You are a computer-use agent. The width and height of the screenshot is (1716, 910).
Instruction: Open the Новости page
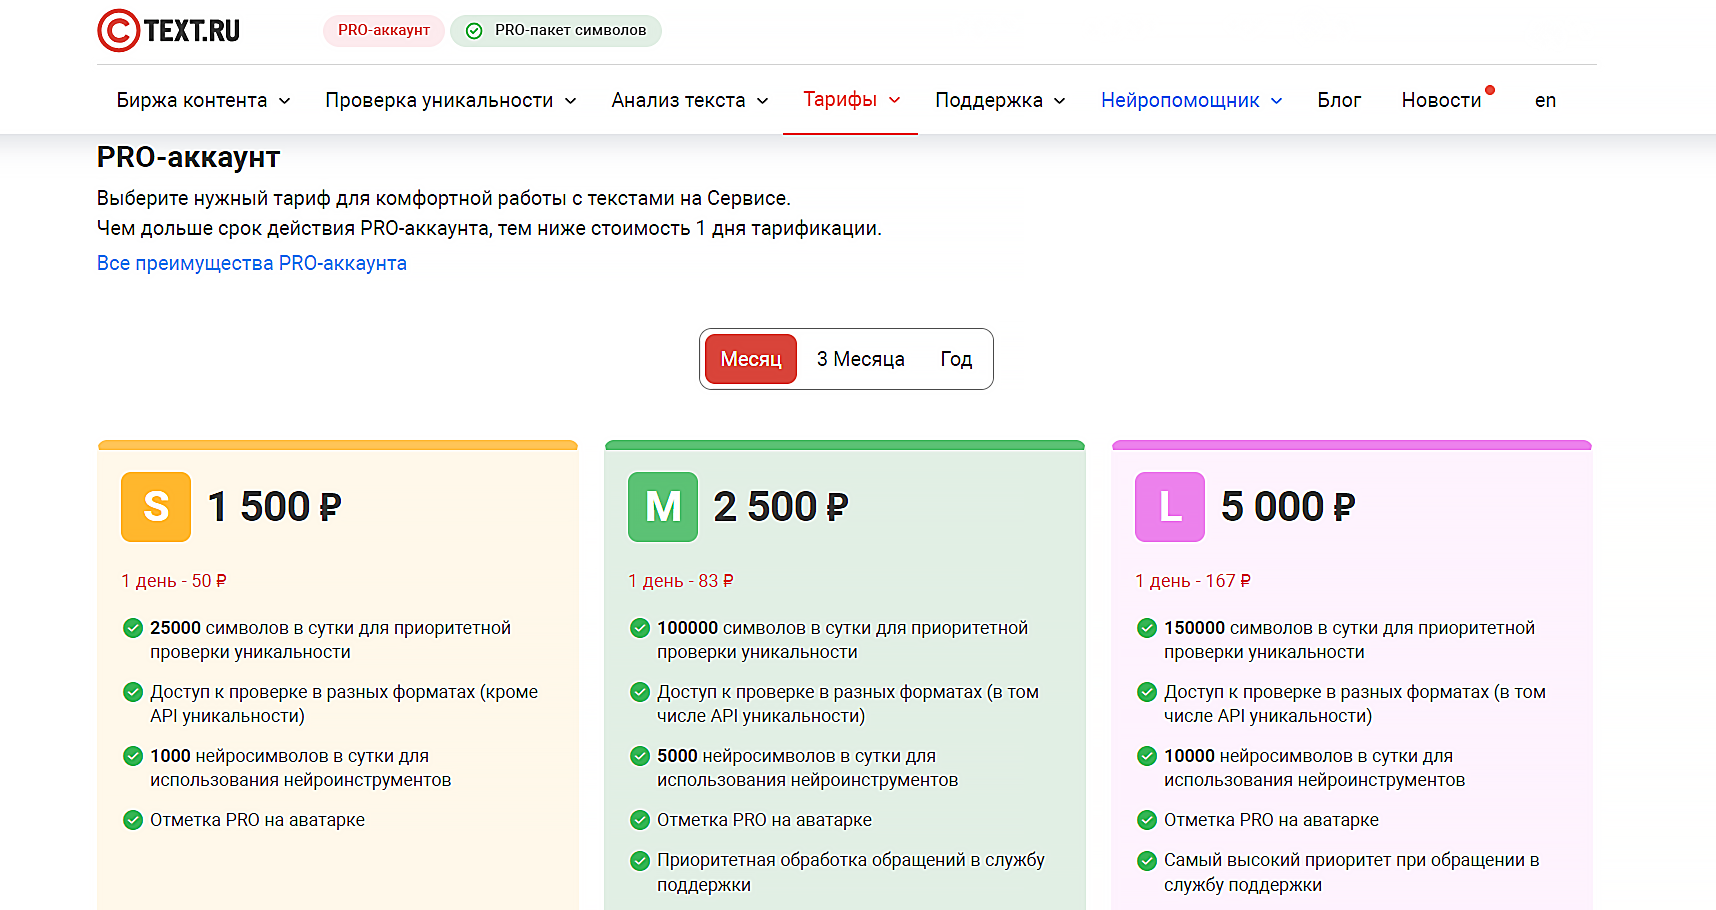point(1441,100)
